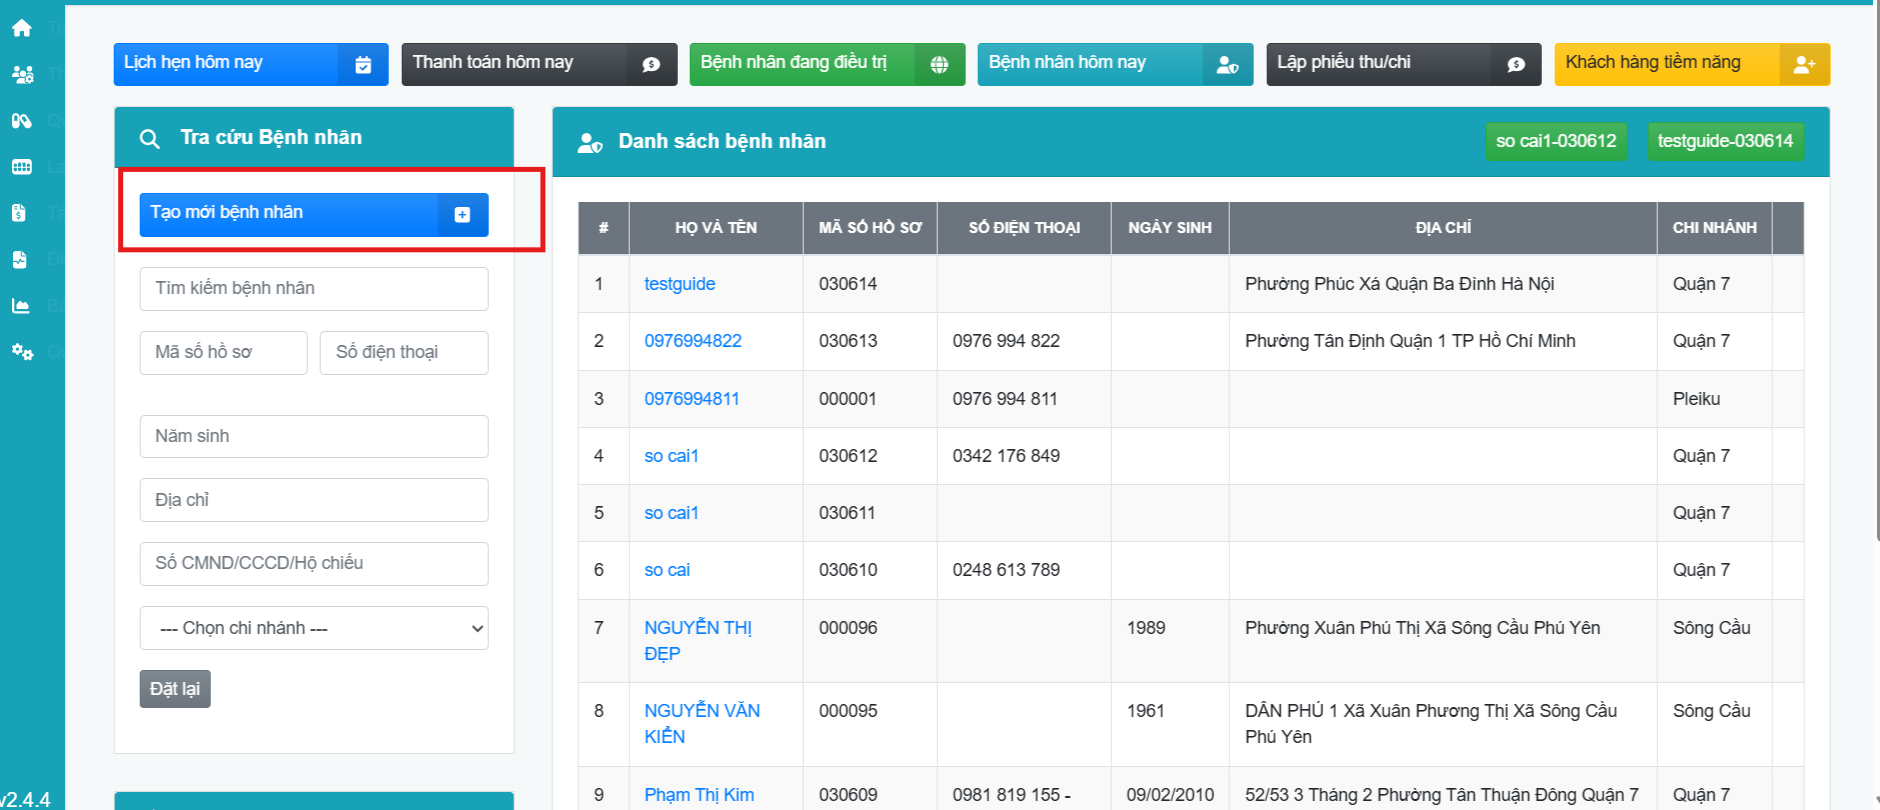1880x810 pixels.
Task: Open patient link testguide
Action: [680, 284]
